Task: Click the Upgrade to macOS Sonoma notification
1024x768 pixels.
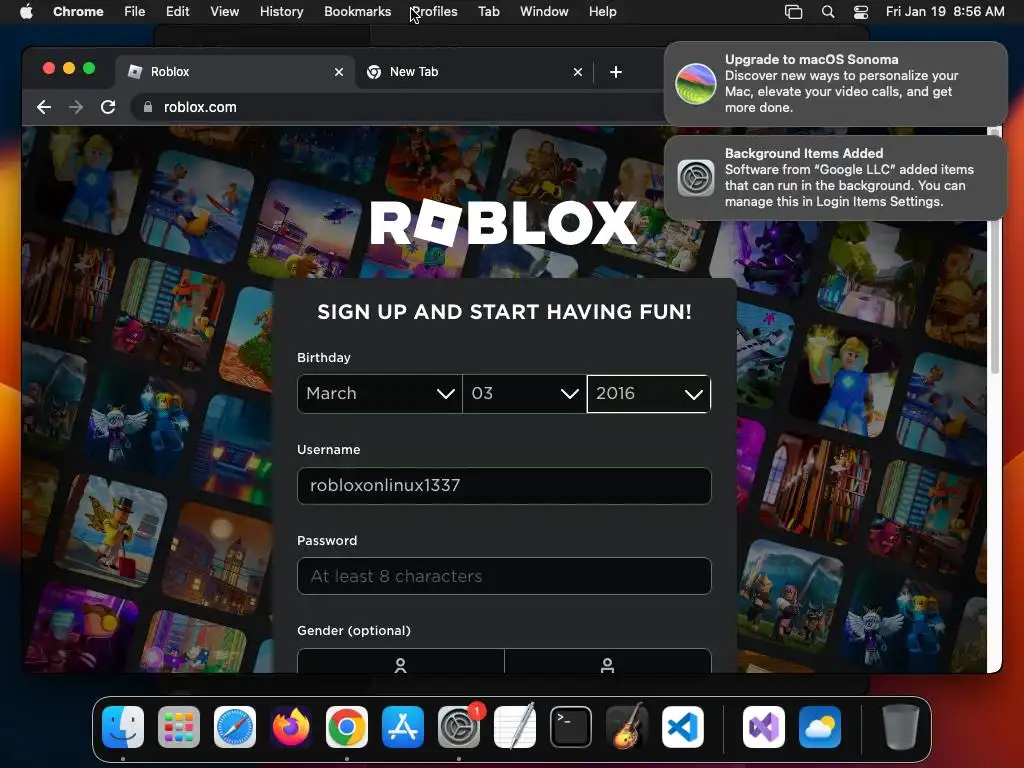Action: pos(835,83)
